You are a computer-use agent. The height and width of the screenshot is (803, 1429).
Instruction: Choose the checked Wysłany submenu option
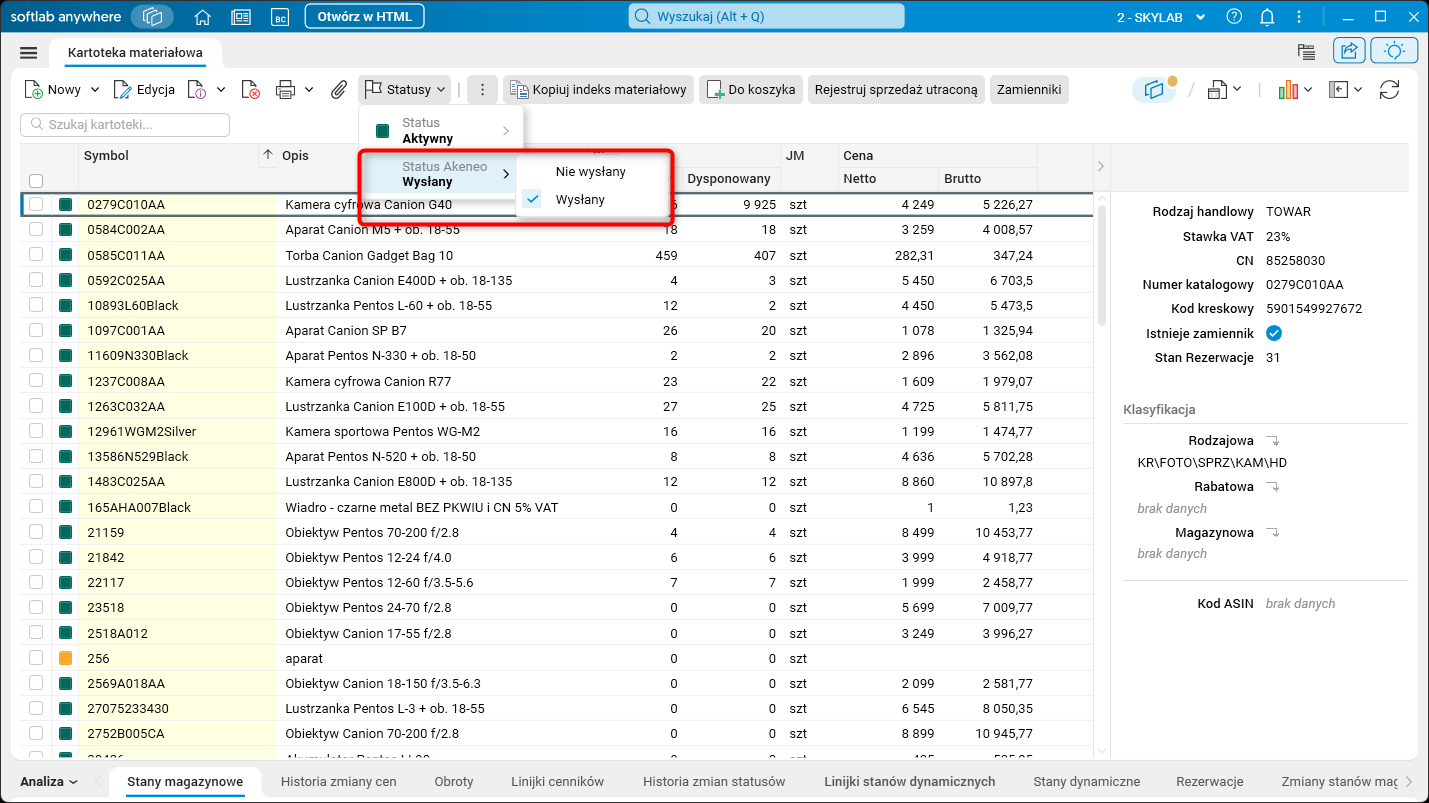click(x=591, y=199)
